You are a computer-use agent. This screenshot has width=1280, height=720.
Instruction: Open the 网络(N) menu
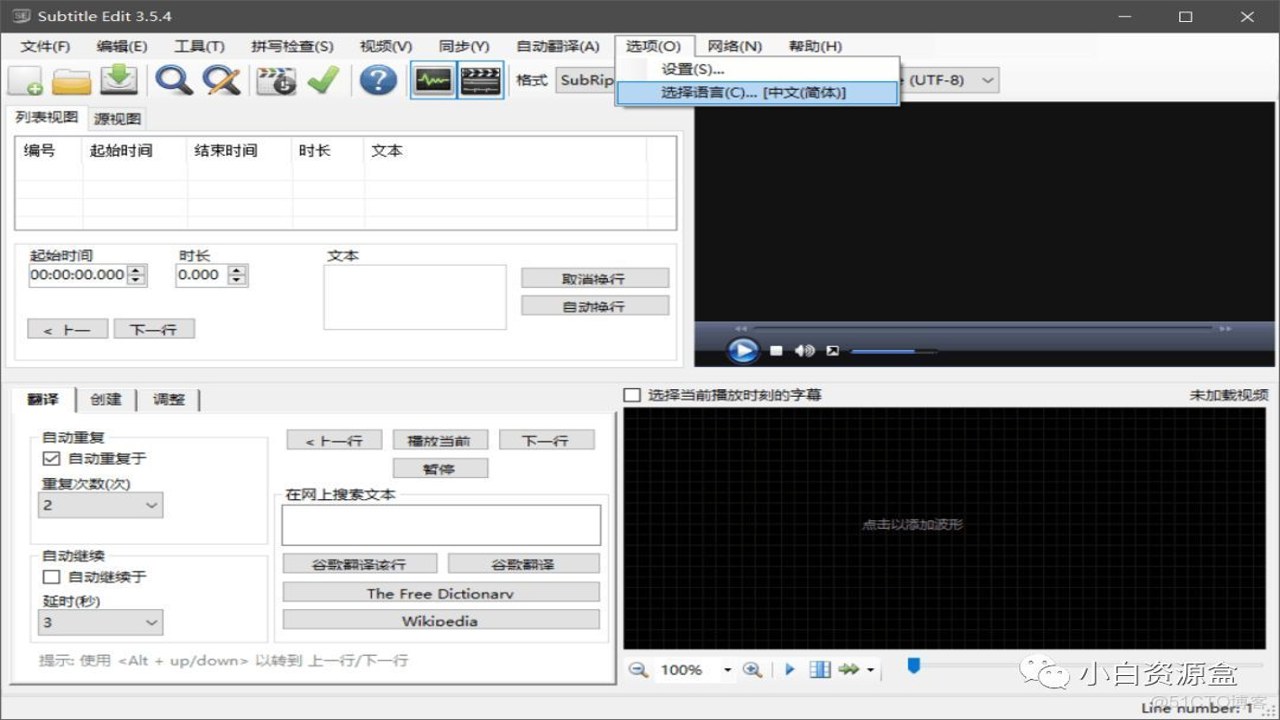coord(735,46)
